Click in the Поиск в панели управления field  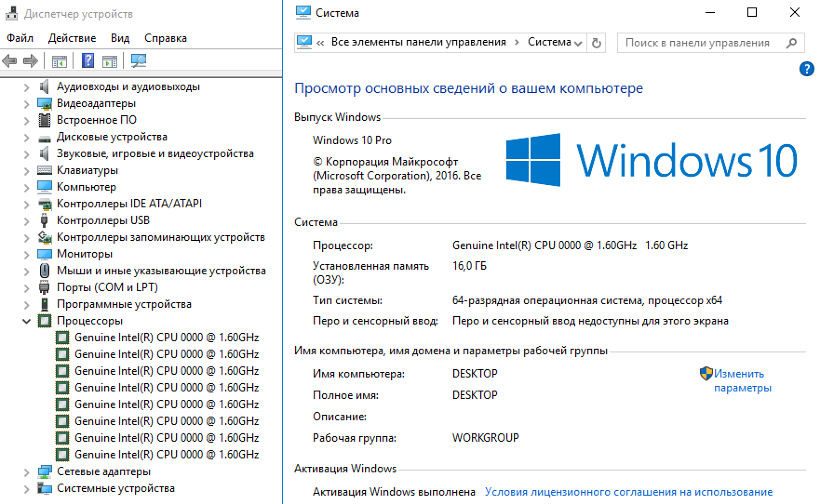click(700, 43)
